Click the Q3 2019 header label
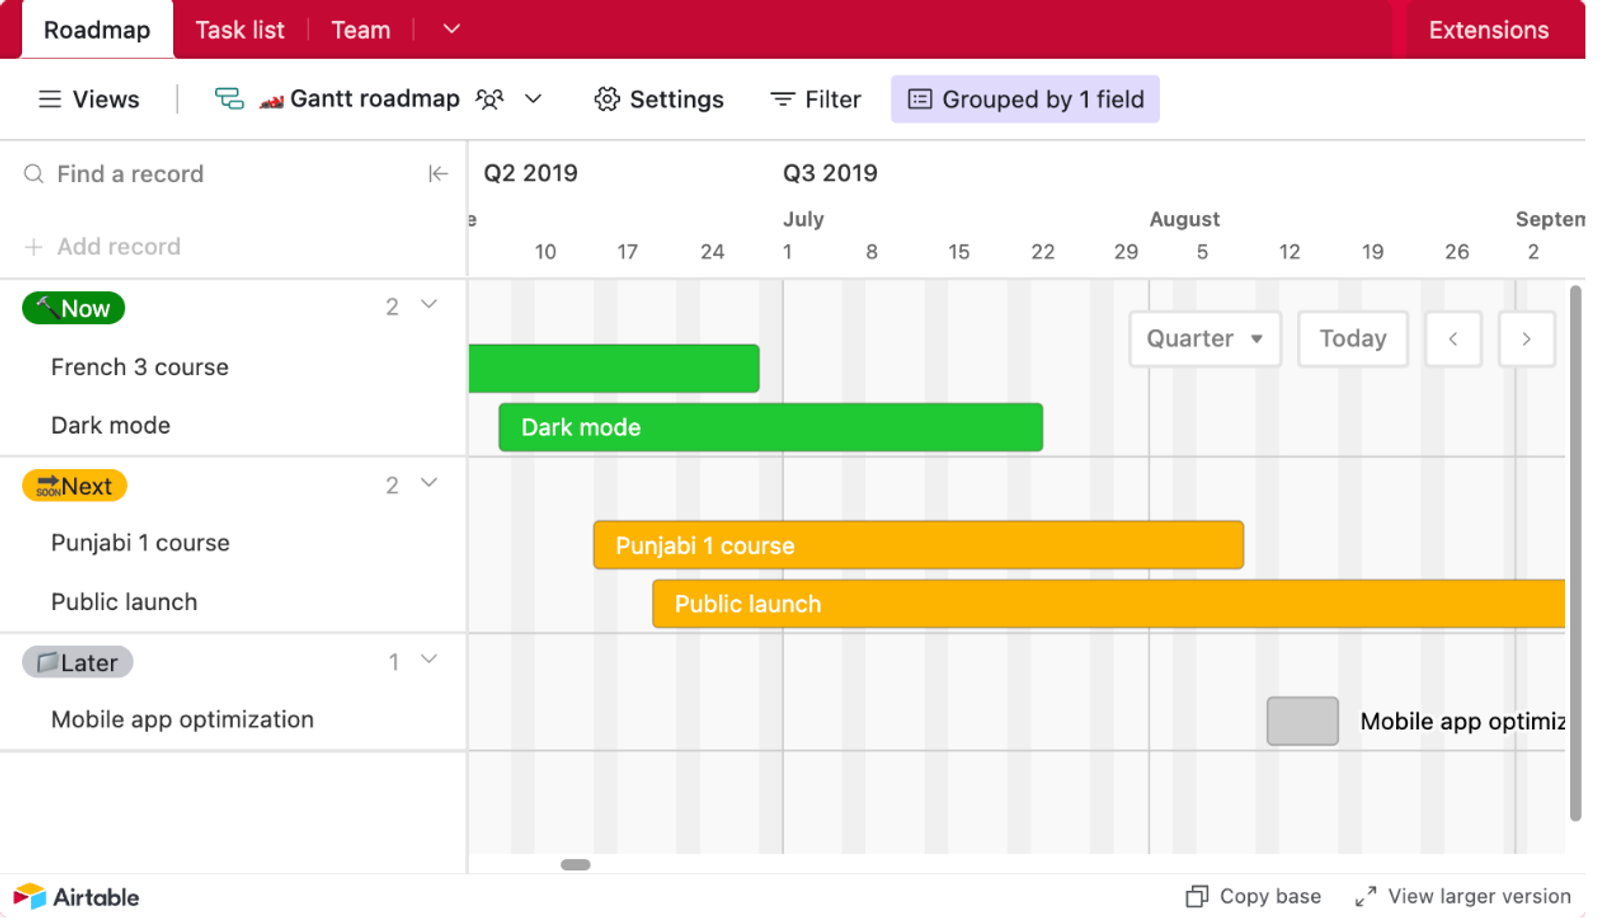1600x922 pixels. pos(830,173)
